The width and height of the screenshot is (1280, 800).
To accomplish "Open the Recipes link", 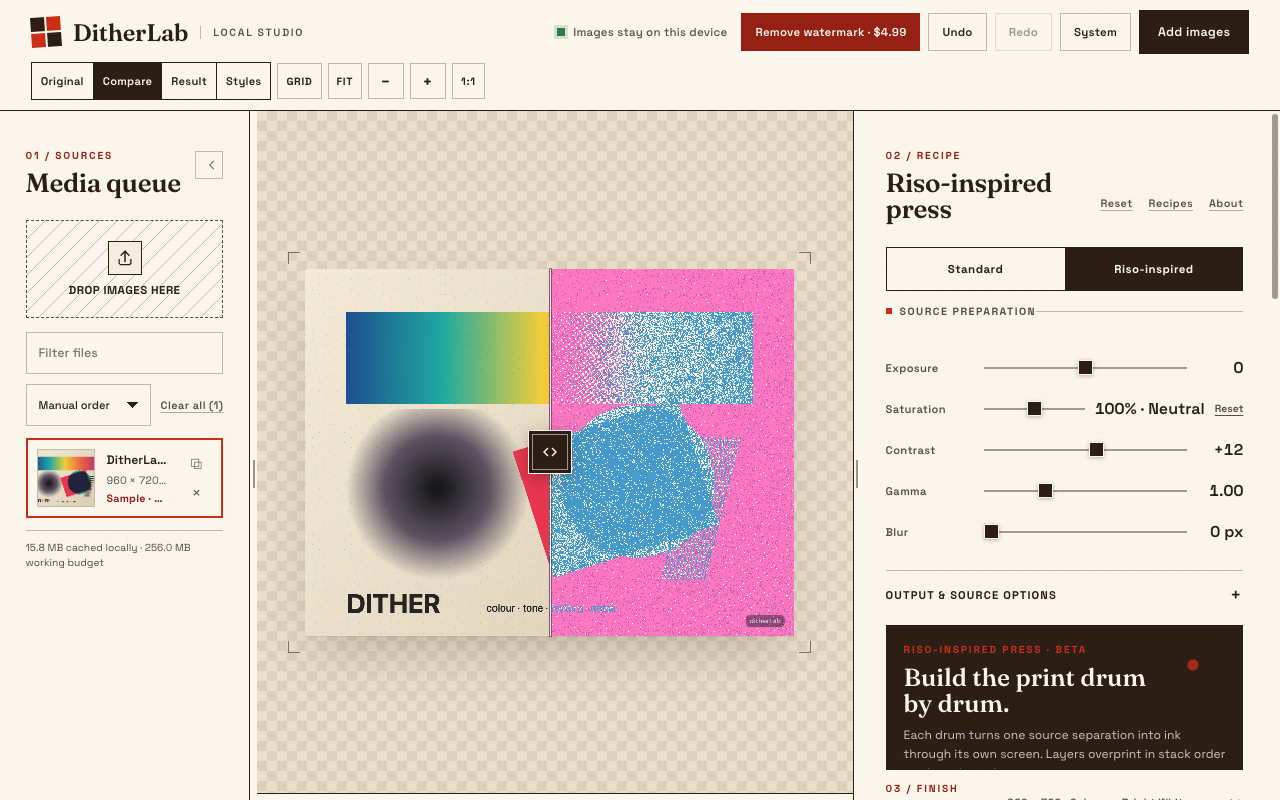I will pyautogui.click(x=1170, y=203).
